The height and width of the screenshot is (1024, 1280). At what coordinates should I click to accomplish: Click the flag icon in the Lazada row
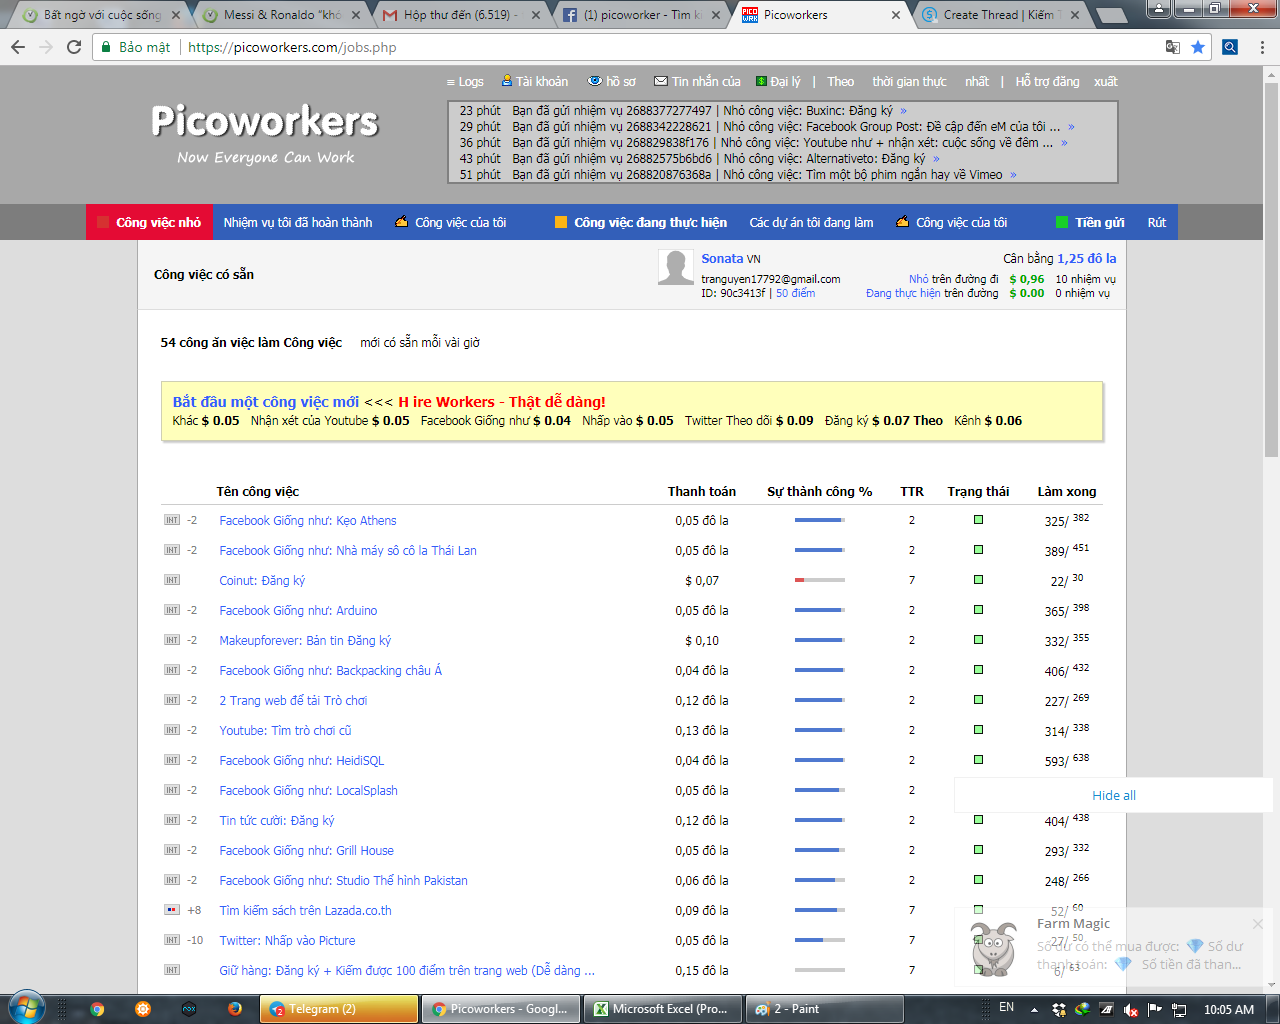[172, 910]
